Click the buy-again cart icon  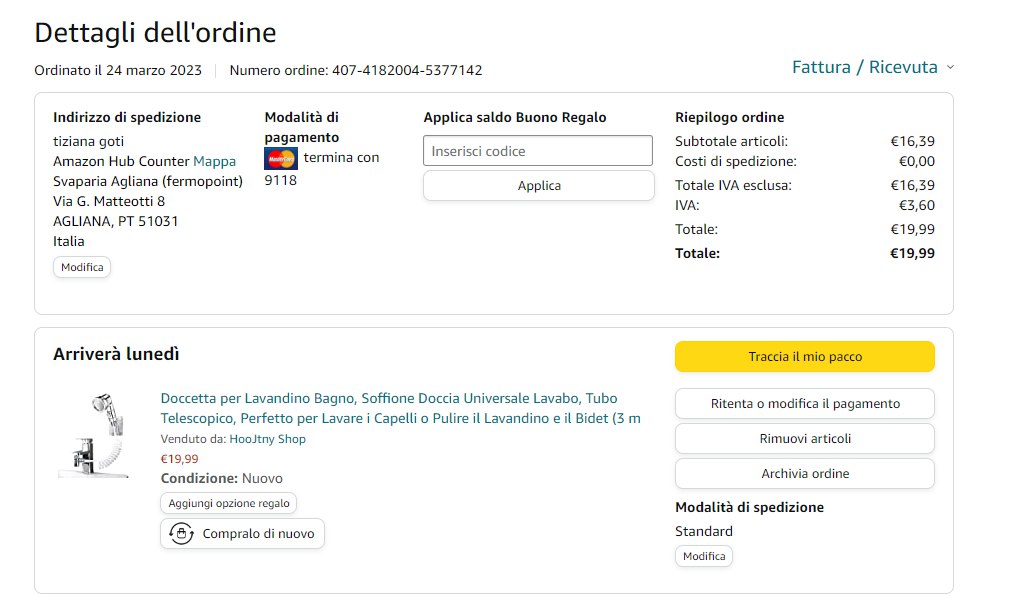coord(181,534)
